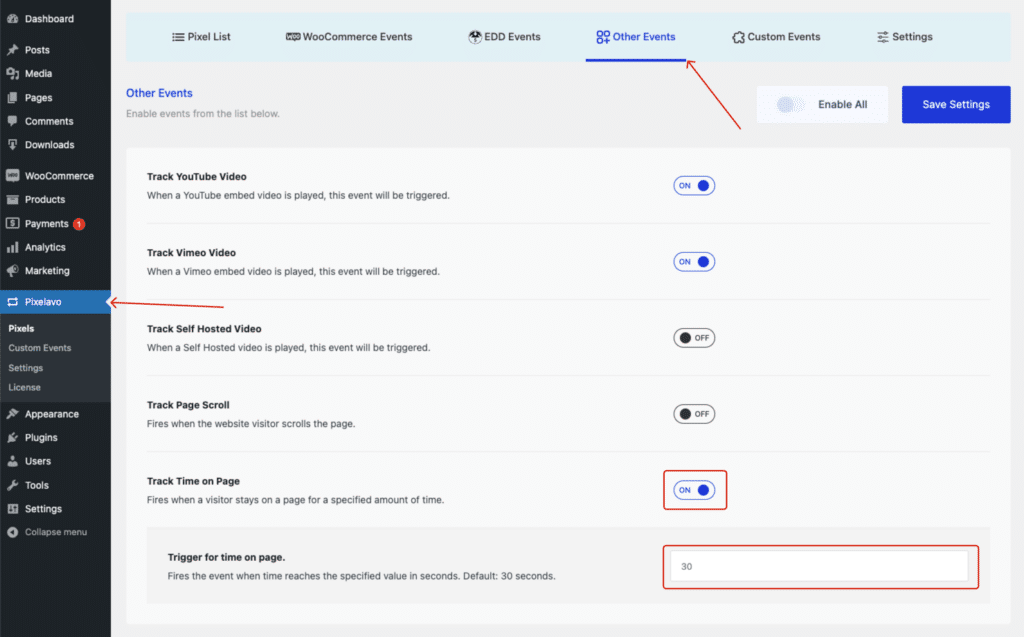Click the WooCommerce sidebar icon

point(12,176)
